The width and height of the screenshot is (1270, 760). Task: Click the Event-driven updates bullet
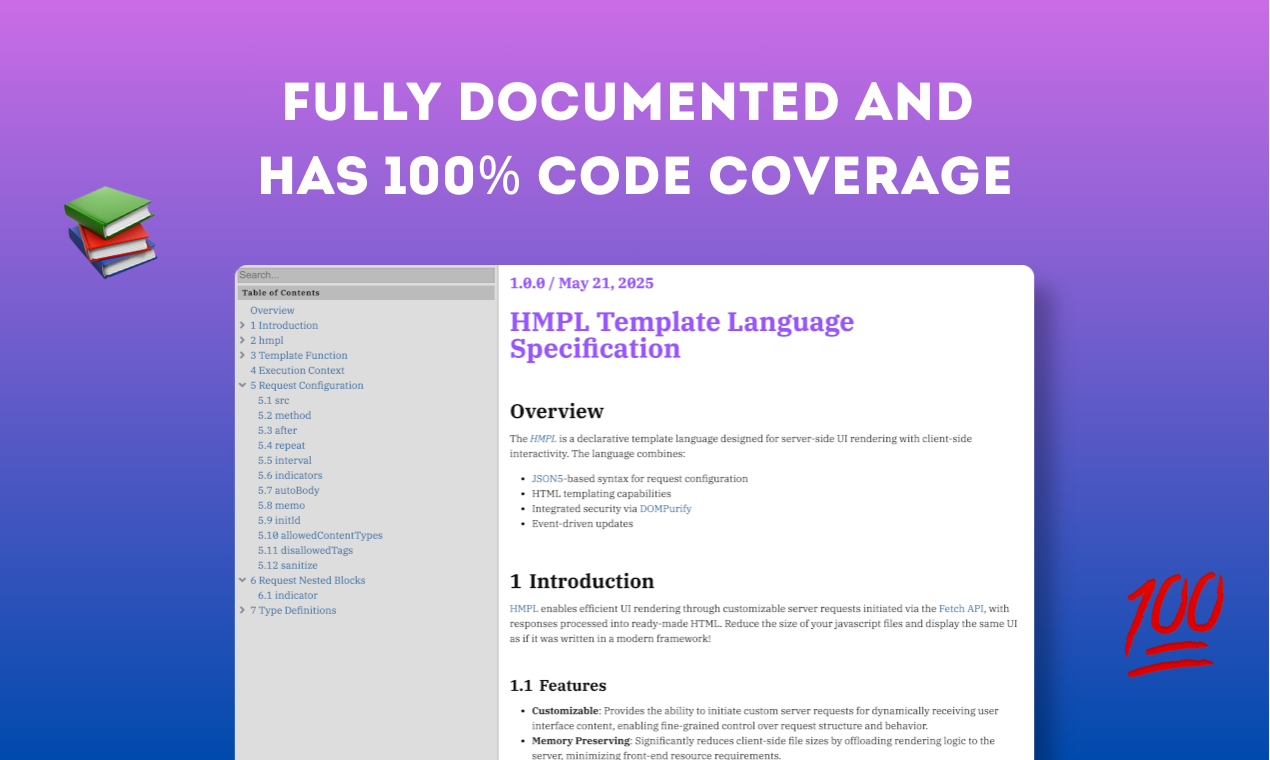(582, 524)
